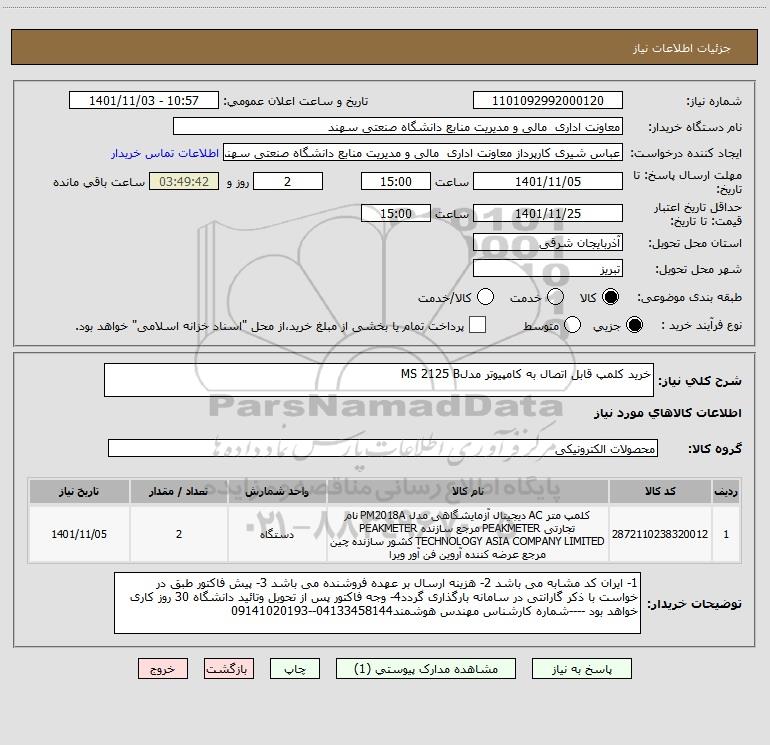Click the تعداد / مقدار column header
This screenshot has width=770, height=745.
[179, 491]
